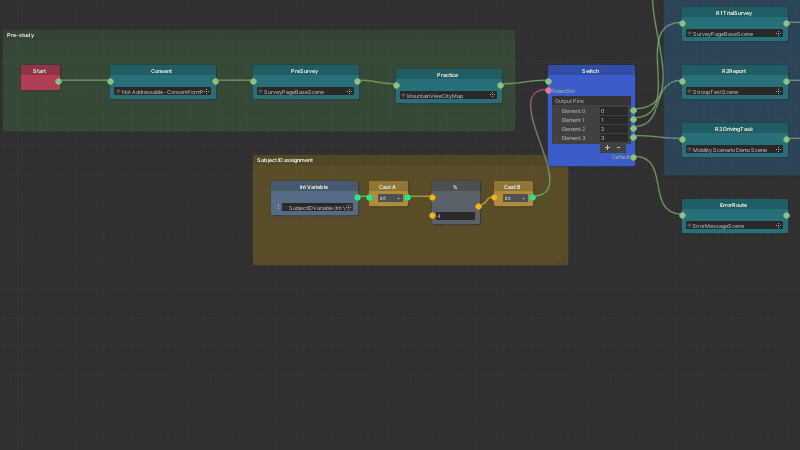The width and height of the screenshot is (800, 450).
Task: Edit the Element 0 value field
Action: pos(614,111)
